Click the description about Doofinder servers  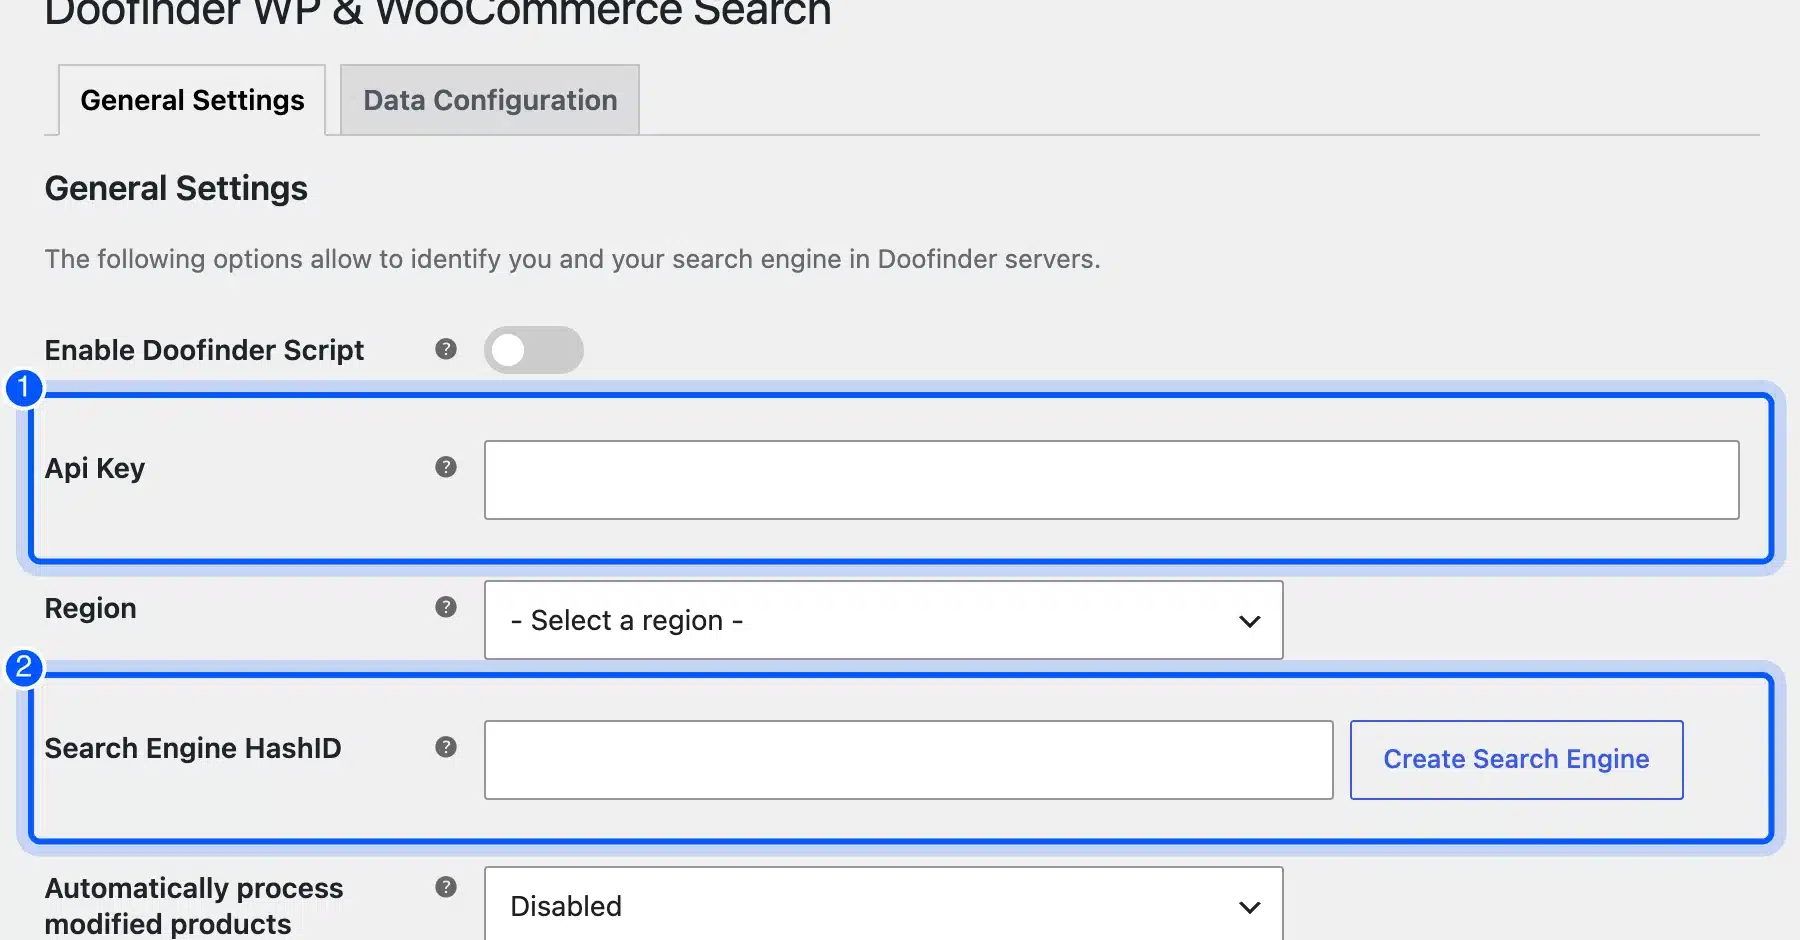572,259
